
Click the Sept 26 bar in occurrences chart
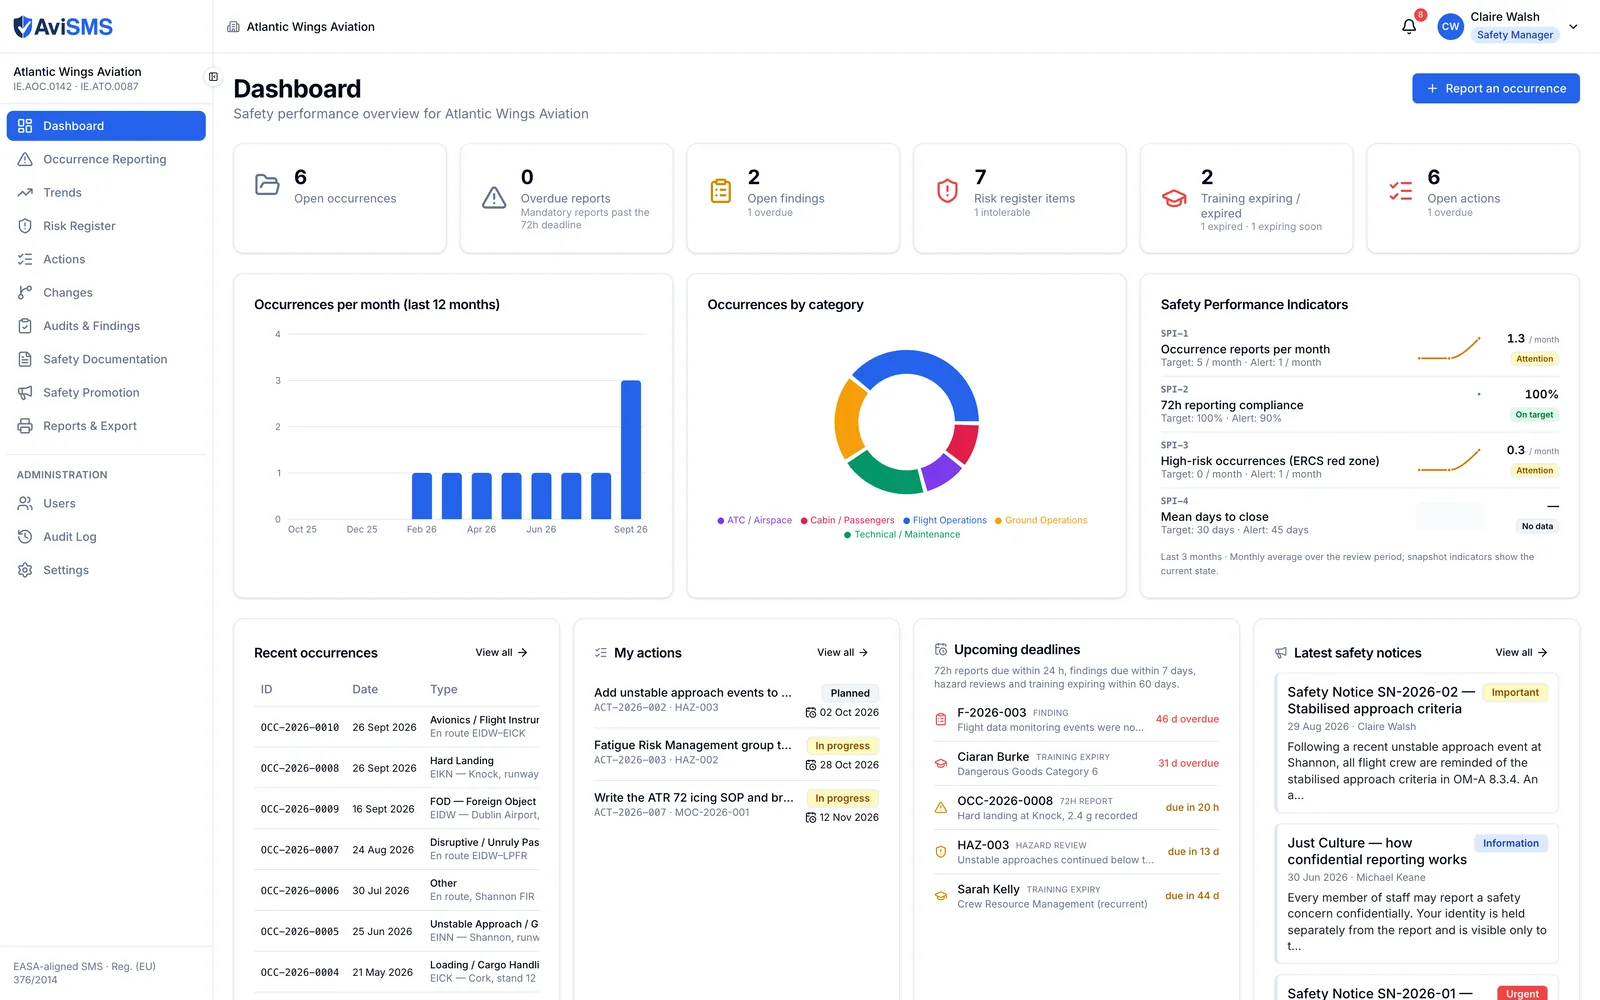[x=631, y=449]
